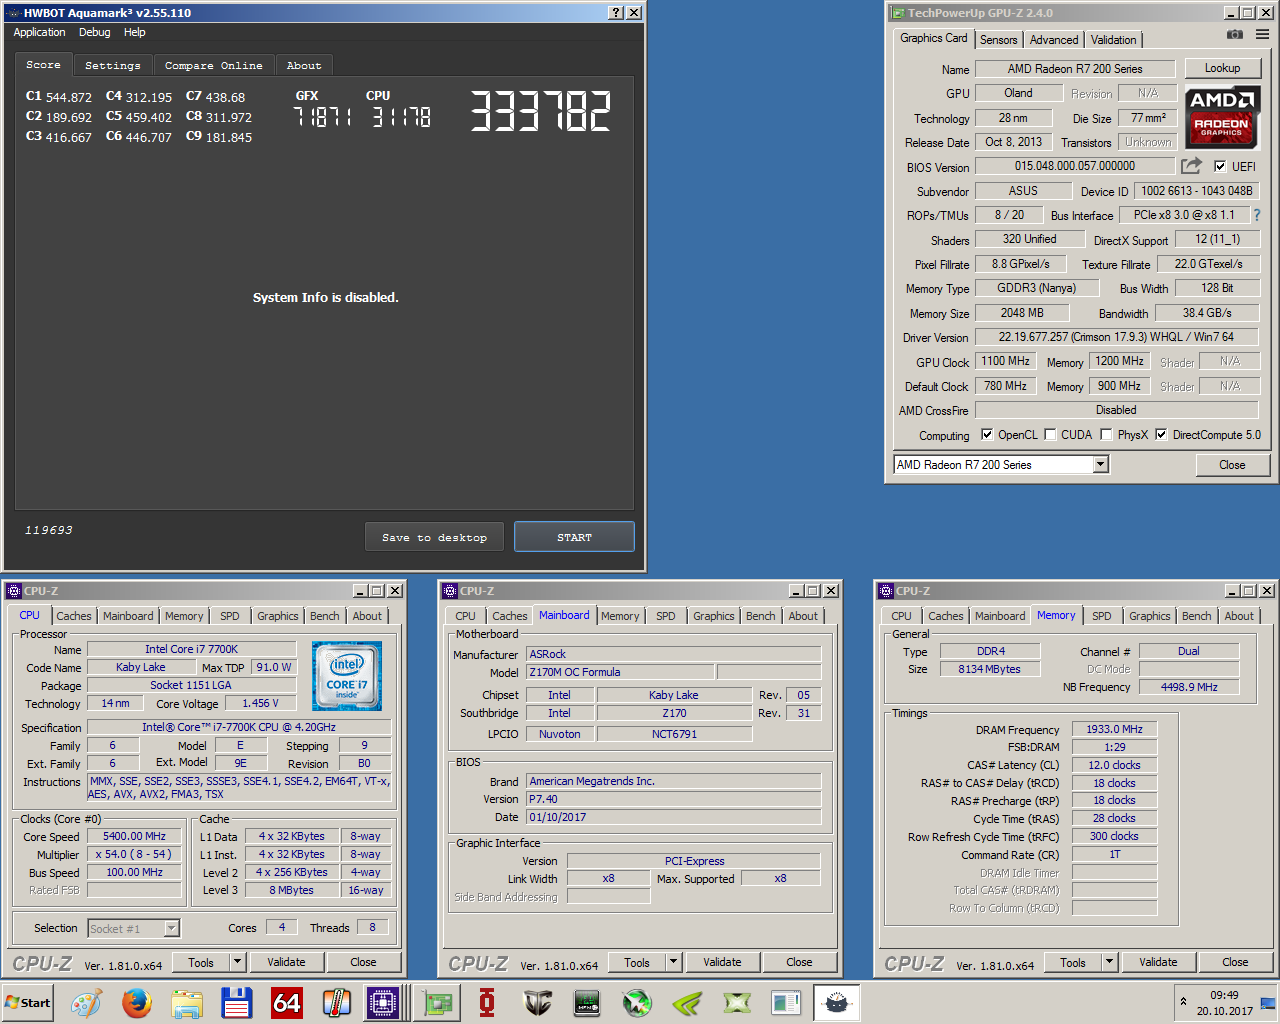The height and width of the screenshot is (1024, 1280).
Task: Toggle the OpenCL checkbox
Action: 987,434
